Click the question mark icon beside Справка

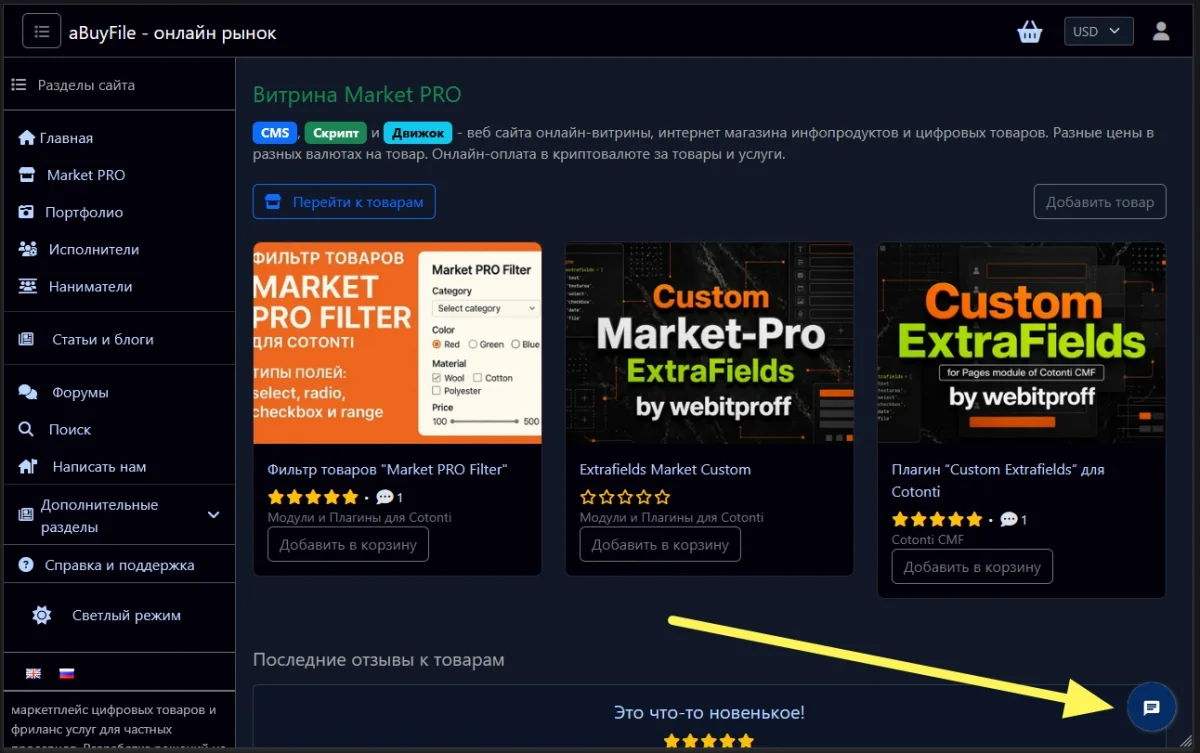pyautogui.click(x=26, y=565)
